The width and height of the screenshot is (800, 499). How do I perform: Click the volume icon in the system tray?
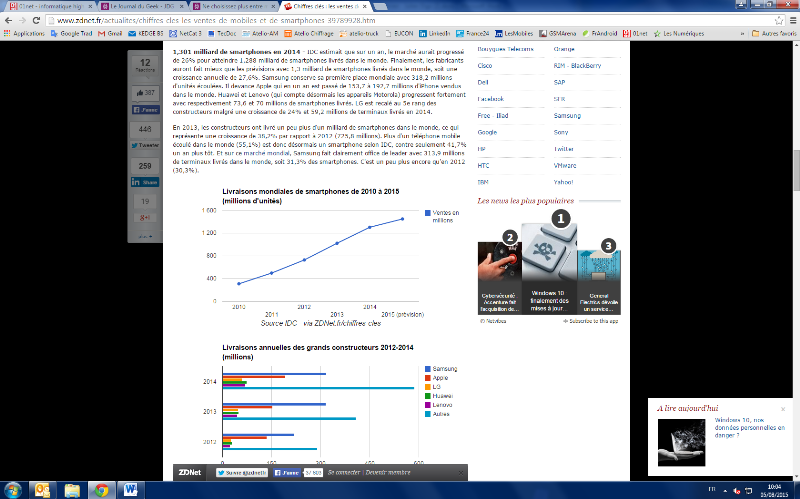pyautogui.click(x=736, y=491)
